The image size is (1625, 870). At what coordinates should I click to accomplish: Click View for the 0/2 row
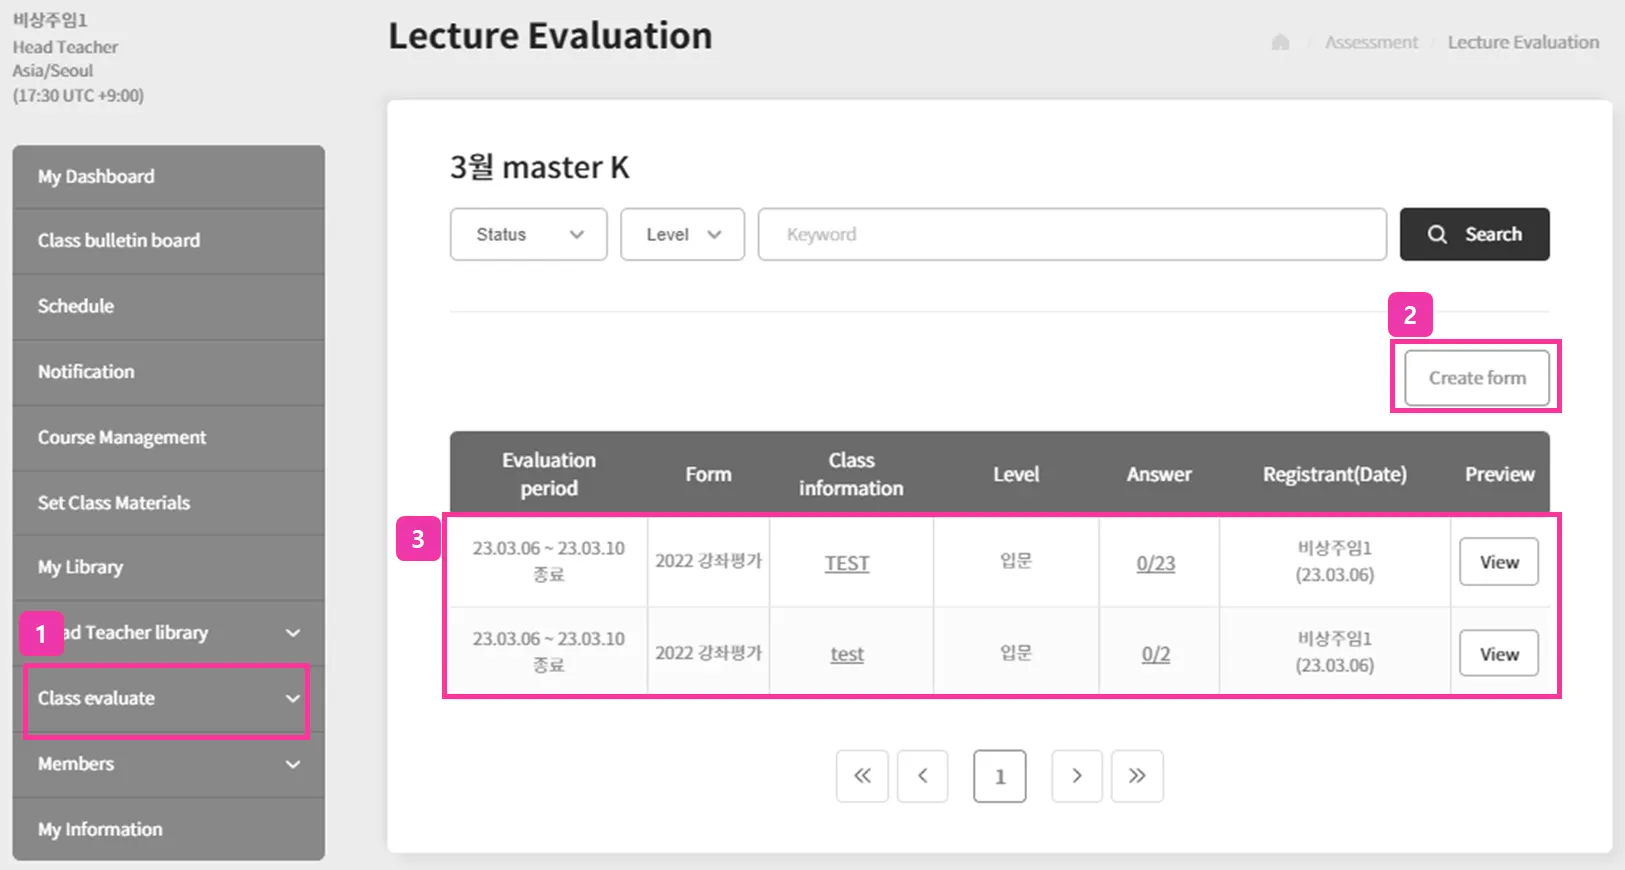click(1498, 654)
